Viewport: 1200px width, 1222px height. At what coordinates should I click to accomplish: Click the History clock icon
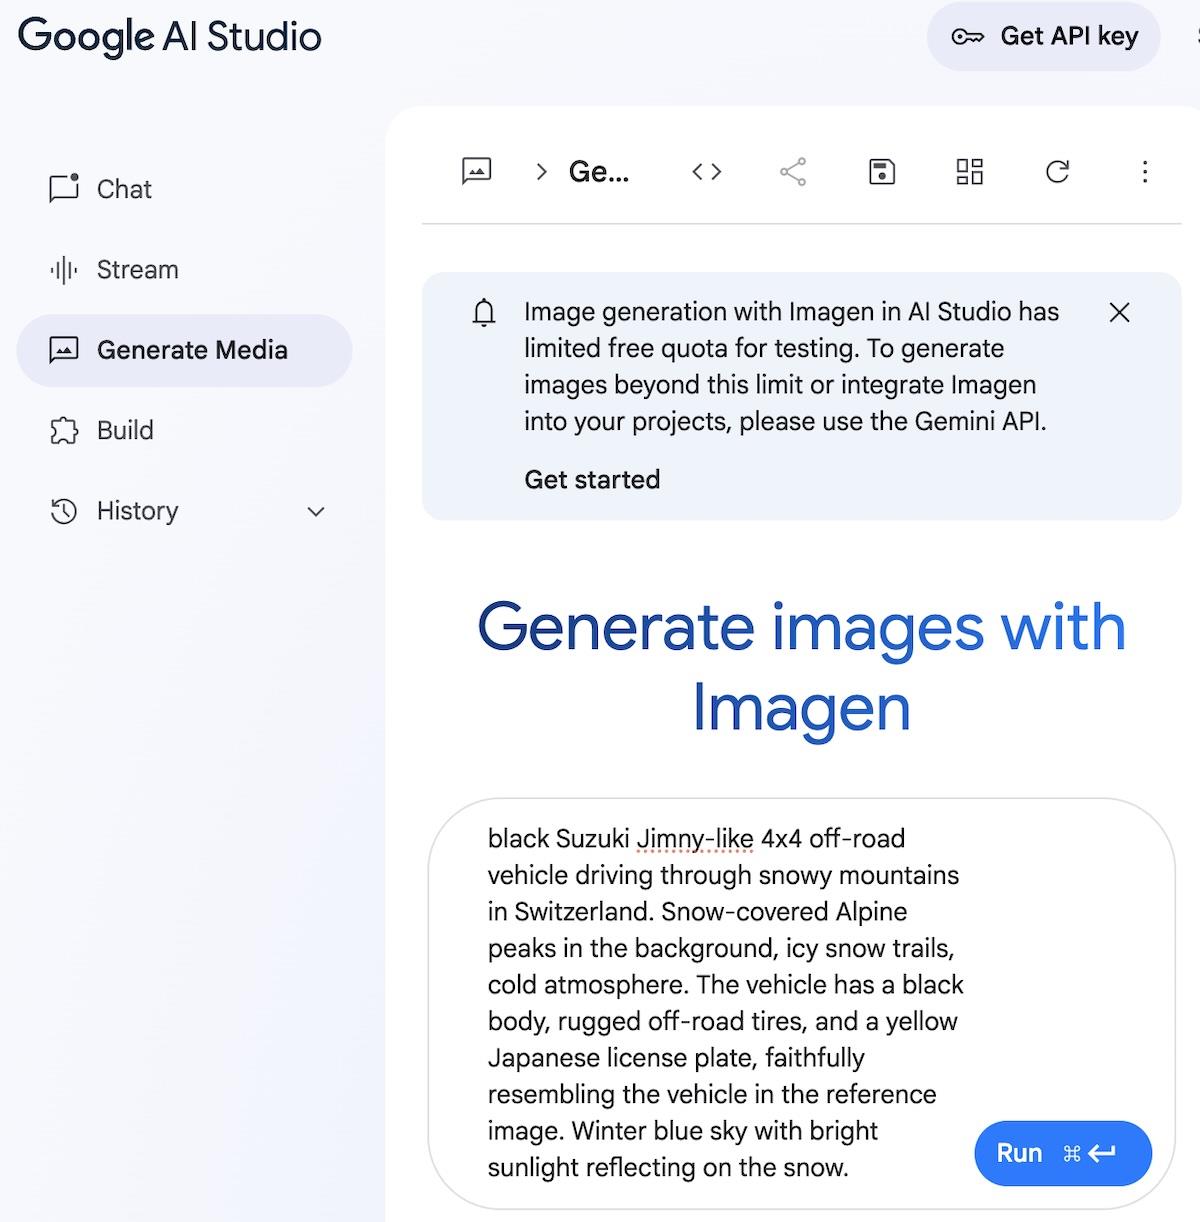coord(64,511)
